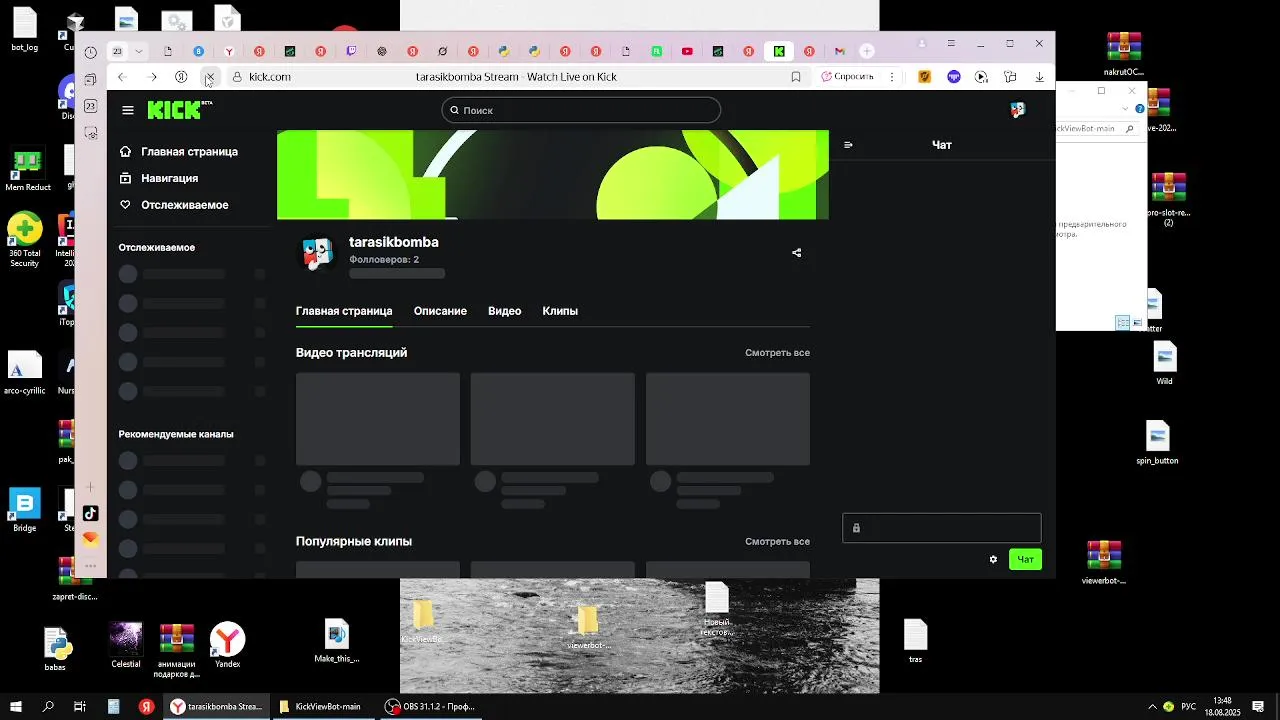Open the browser history clock icon
1280x720 pixels.
(x=90, y=52)
